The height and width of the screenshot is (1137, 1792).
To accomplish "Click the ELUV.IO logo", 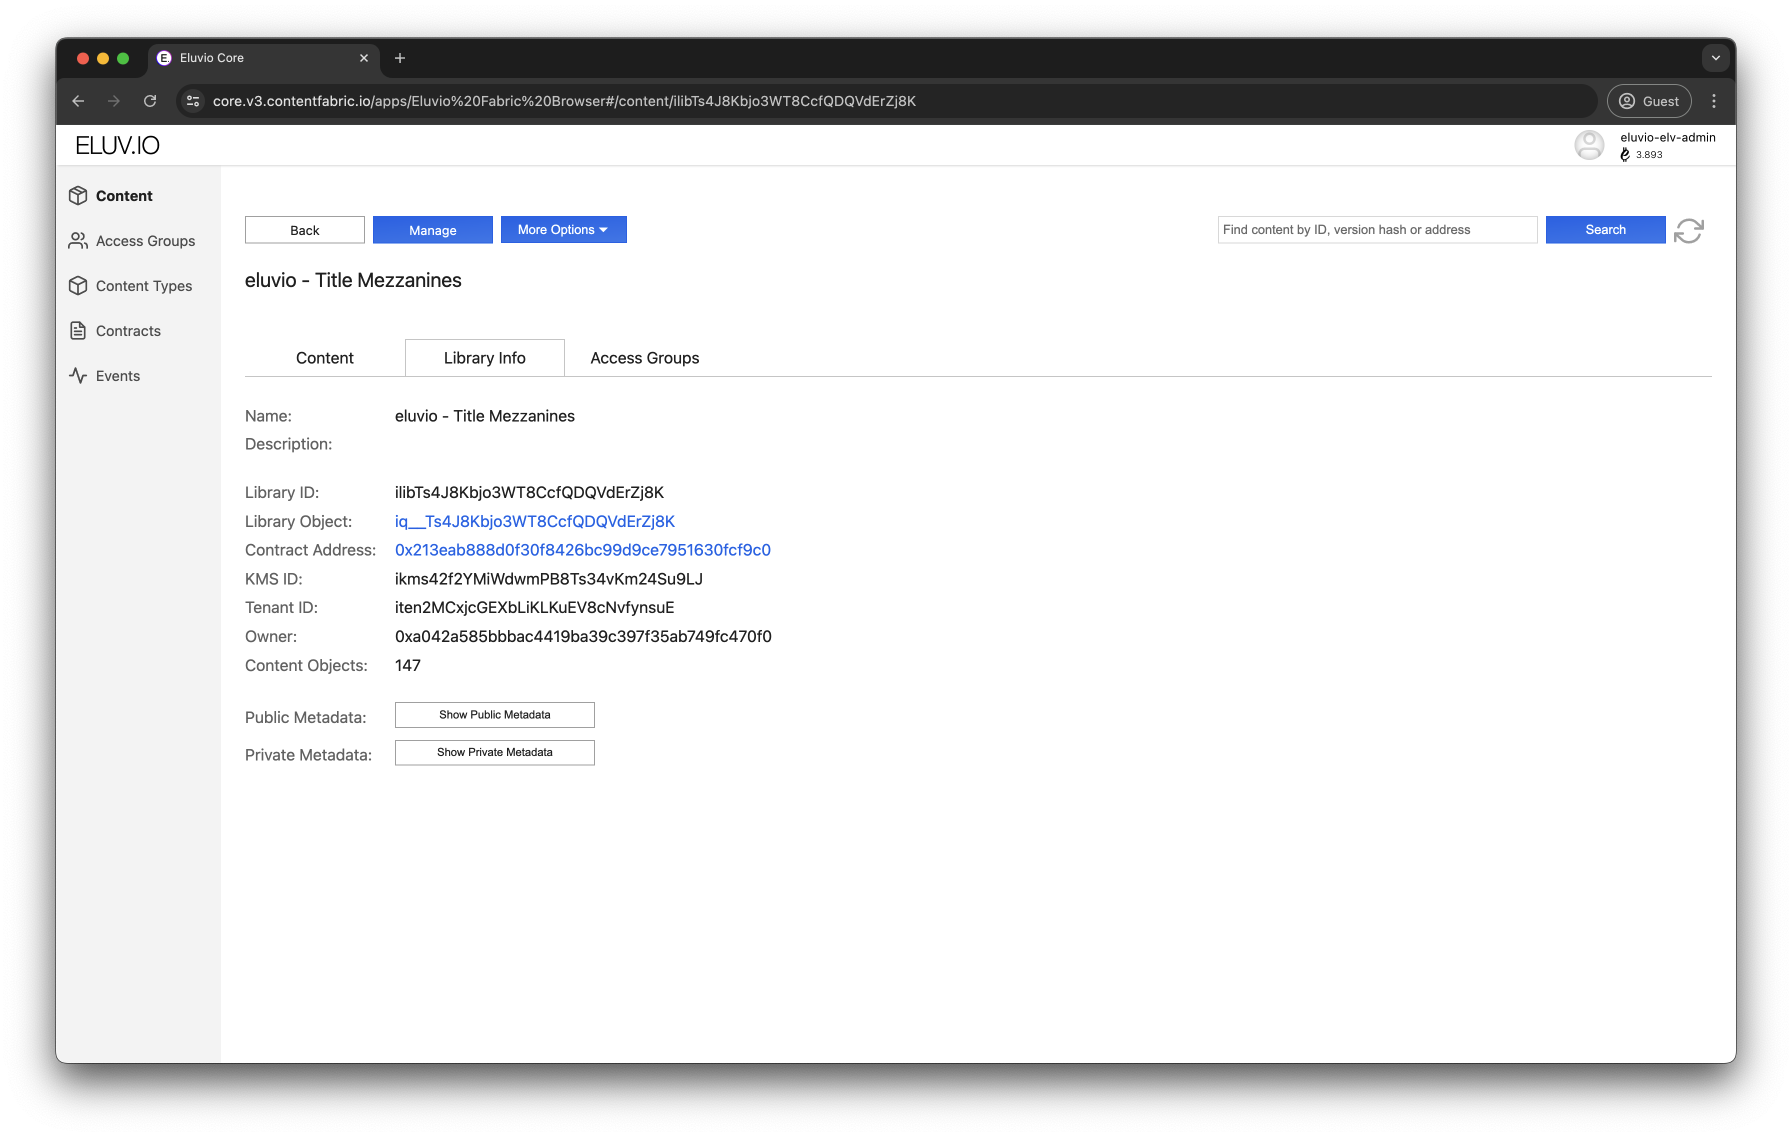I will [117, 146].
